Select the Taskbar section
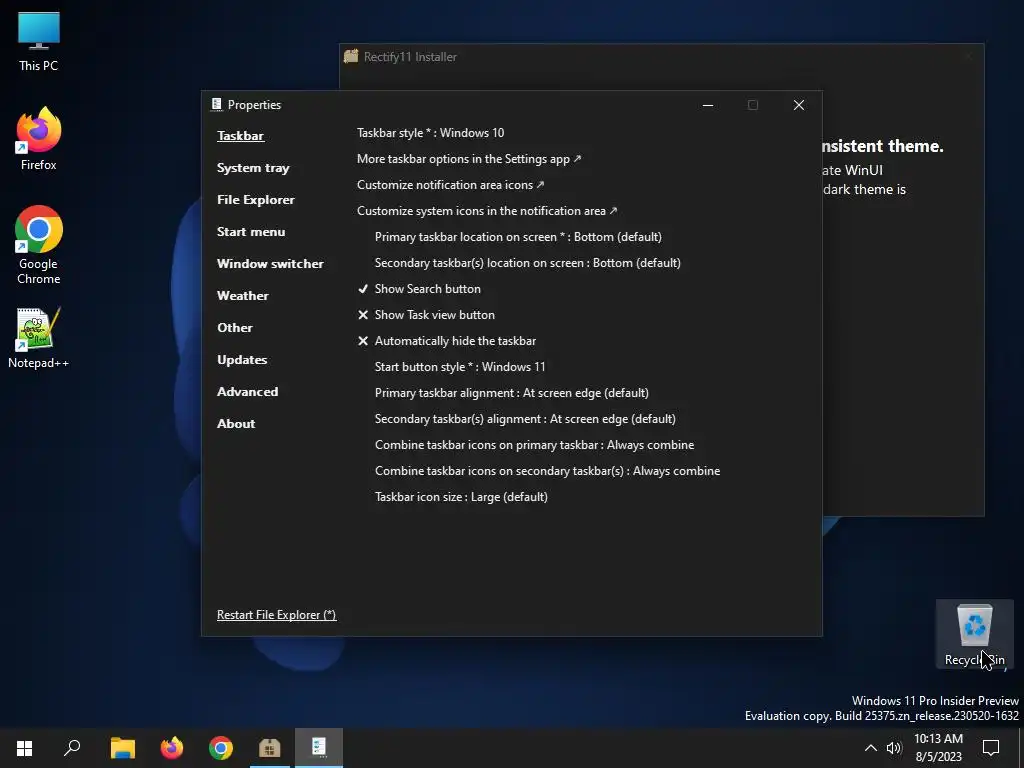The height and width of the screenshot is (768, 1024). point(240,136)
